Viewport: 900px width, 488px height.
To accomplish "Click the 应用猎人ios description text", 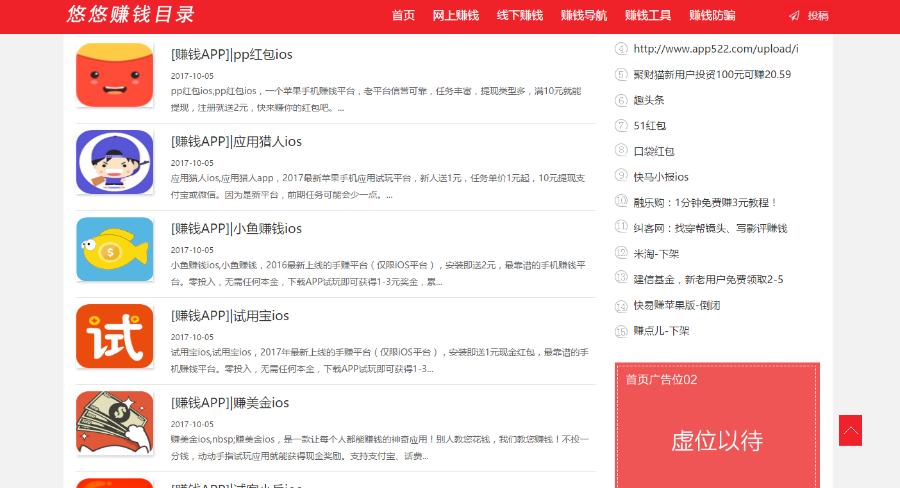I will pyautogui.click(x=378, y=187).
